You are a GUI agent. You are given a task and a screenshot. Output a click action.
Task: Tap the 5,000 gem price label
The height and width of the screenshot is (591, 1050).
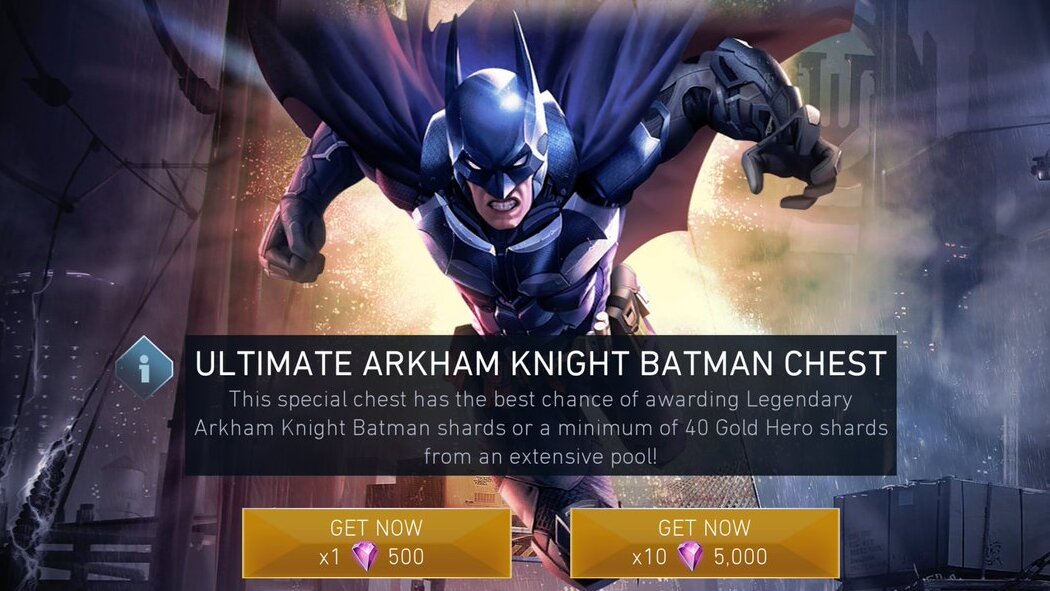pos(740,557)
